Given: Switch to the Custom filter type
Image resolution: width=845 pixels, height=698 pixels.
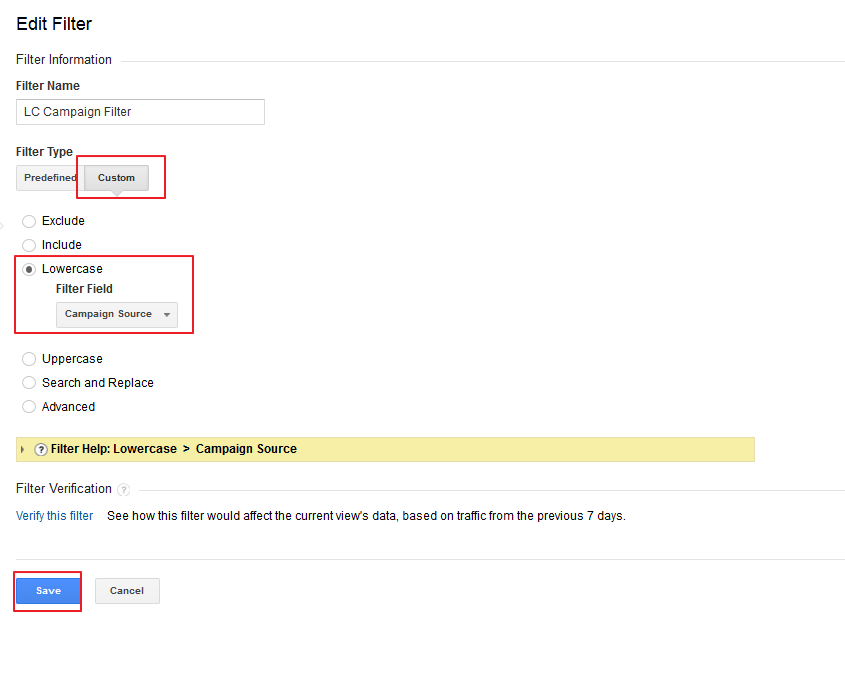Looking at the screenshot, I should click(x=116, y=178).
